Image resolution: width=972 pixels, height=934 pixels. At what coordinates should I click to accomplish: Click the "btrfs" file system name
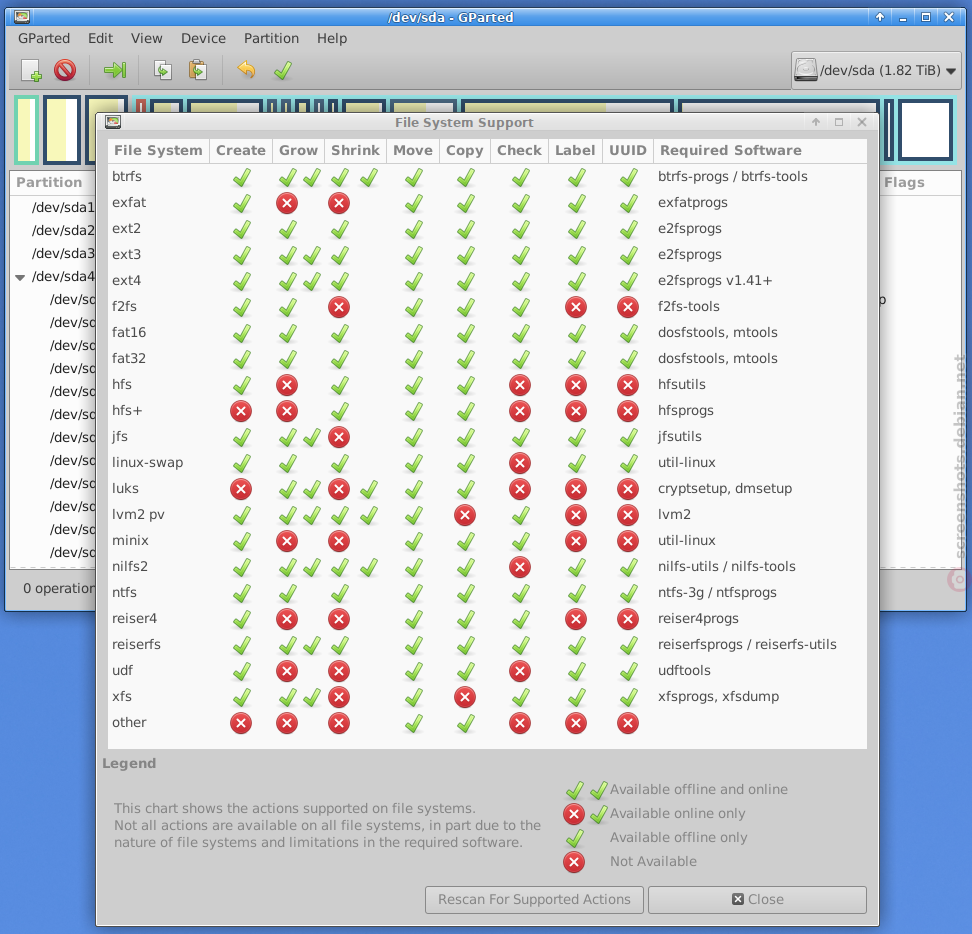tap(127, 177)
